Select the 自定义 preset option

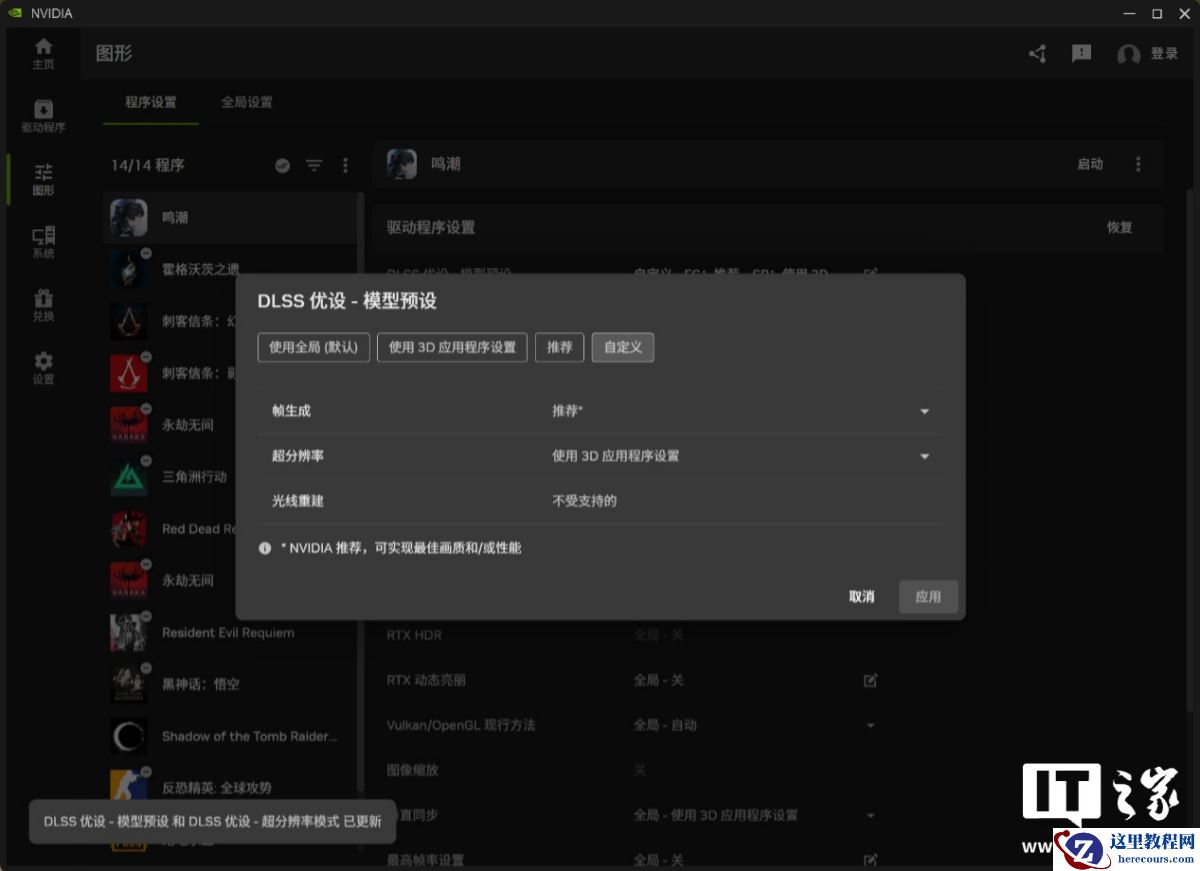623,347
